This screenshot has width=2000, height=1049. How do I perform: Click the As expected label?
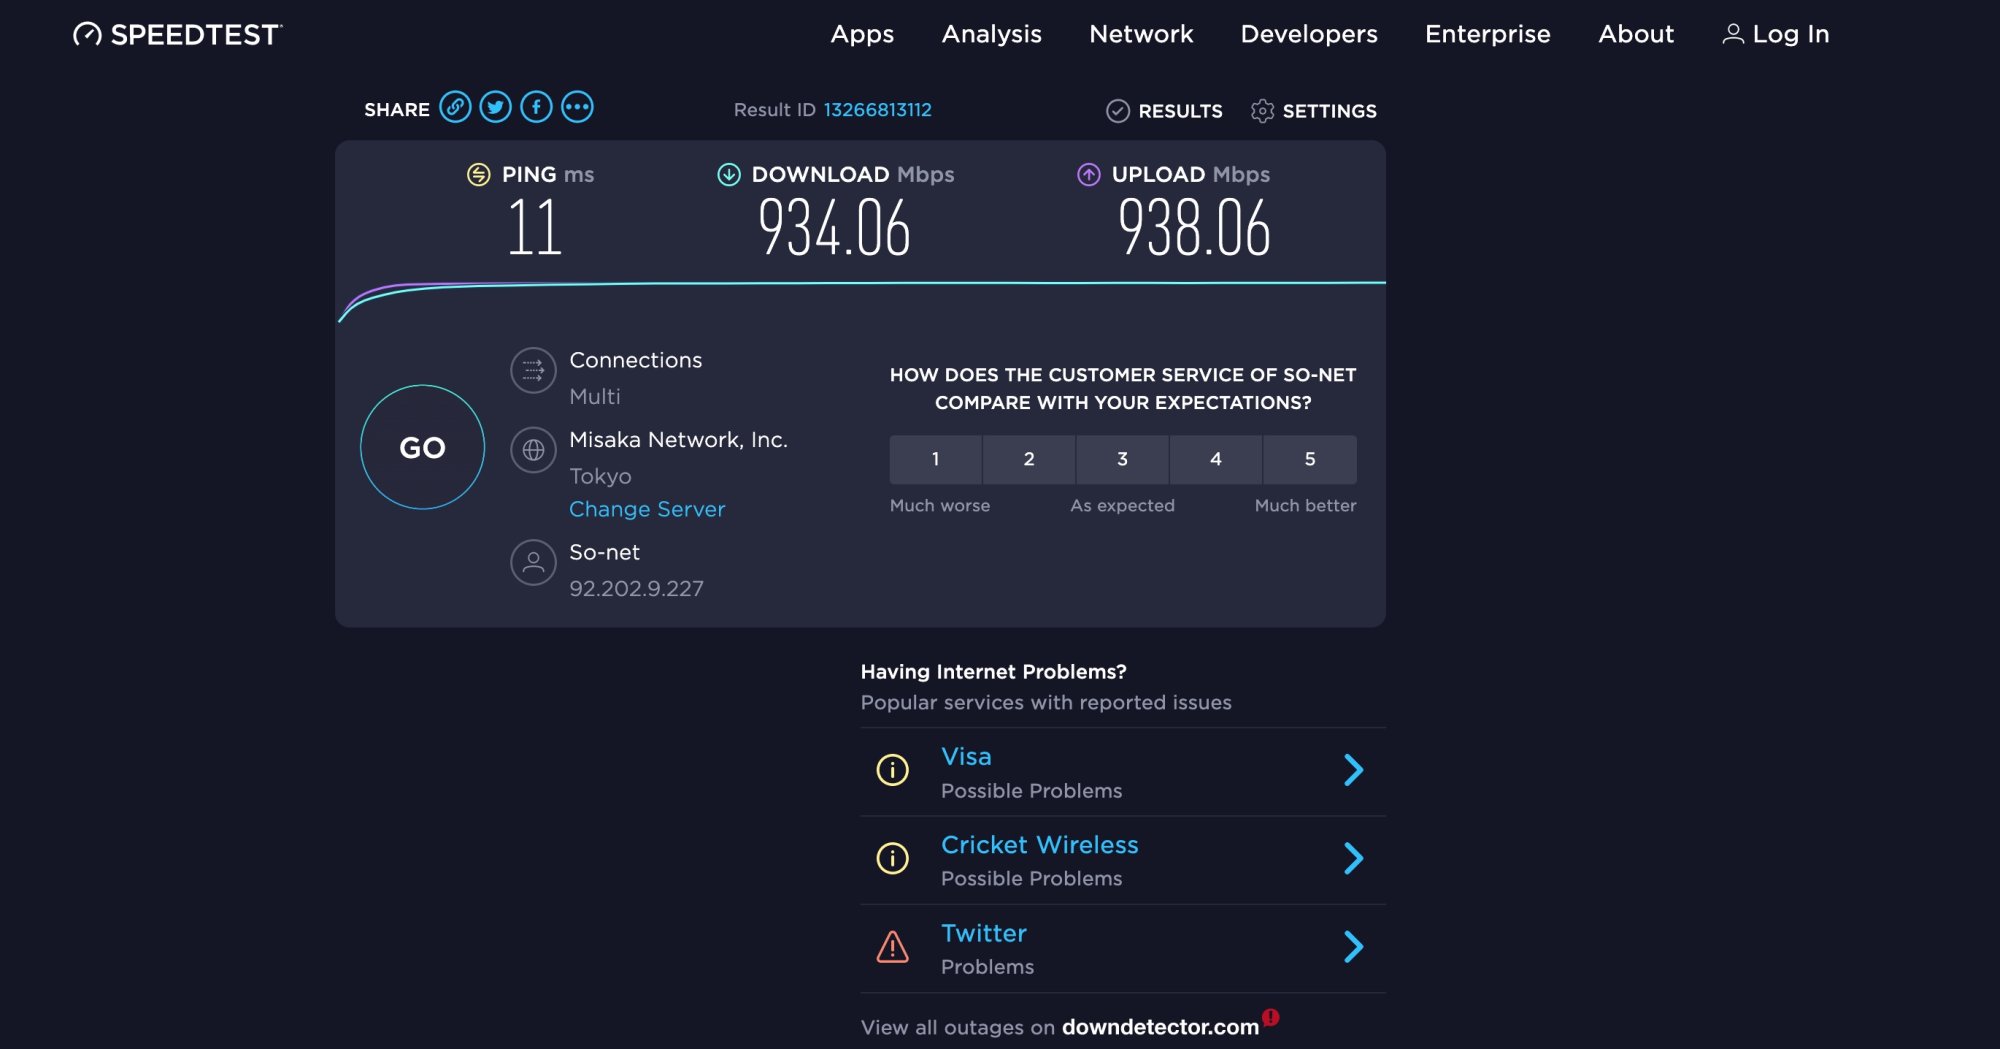click(x=1122, y=506)
